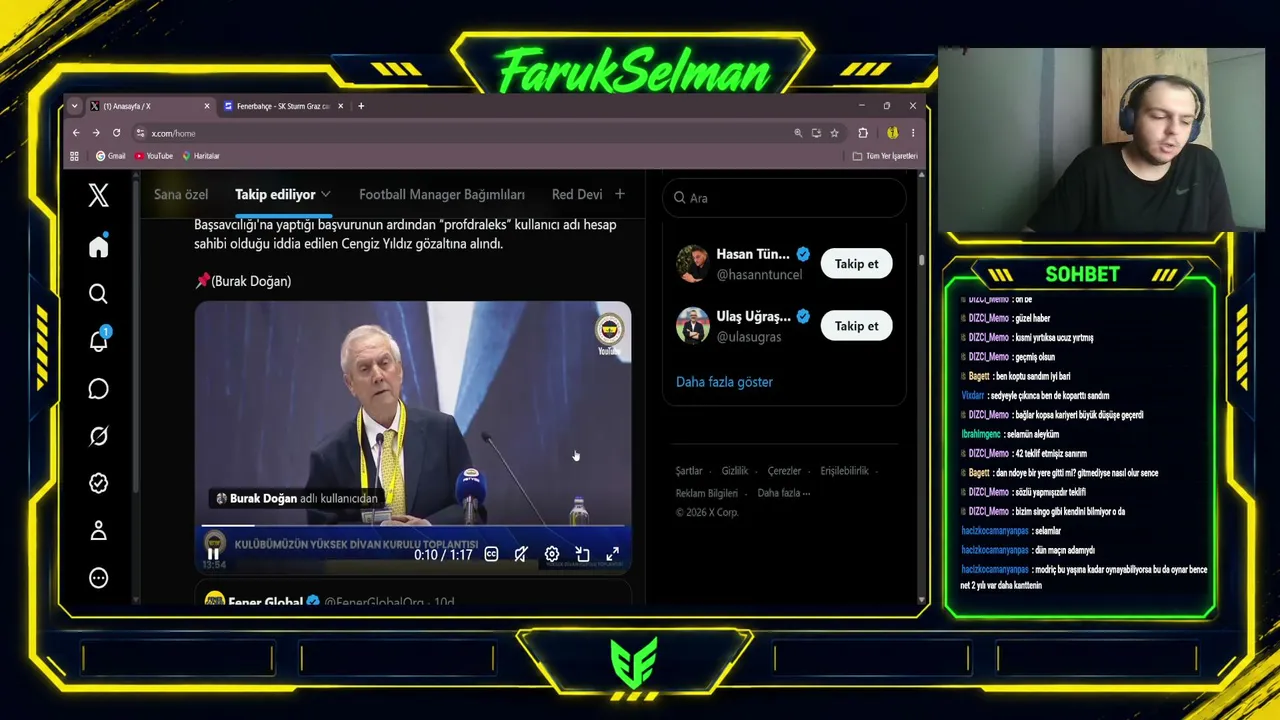Click the Ara search field
Viewport: 1280px width, 720px height.
pos(785,198)
